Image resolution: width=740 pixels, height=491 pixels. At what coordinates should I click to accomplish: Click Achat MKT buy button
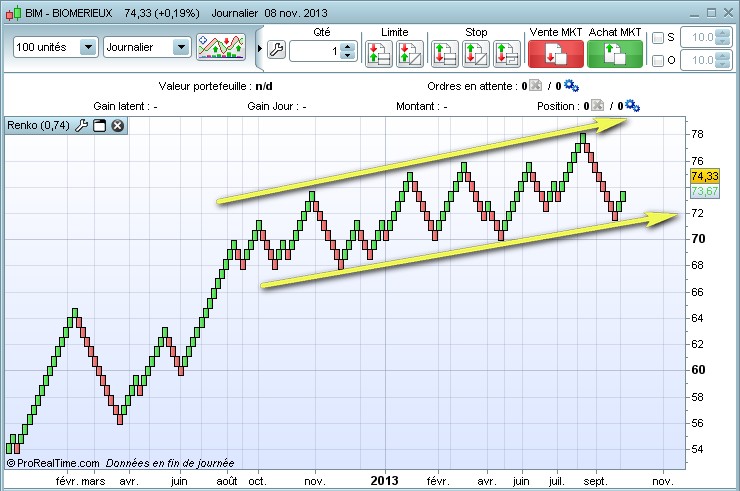tap(614, 53)
